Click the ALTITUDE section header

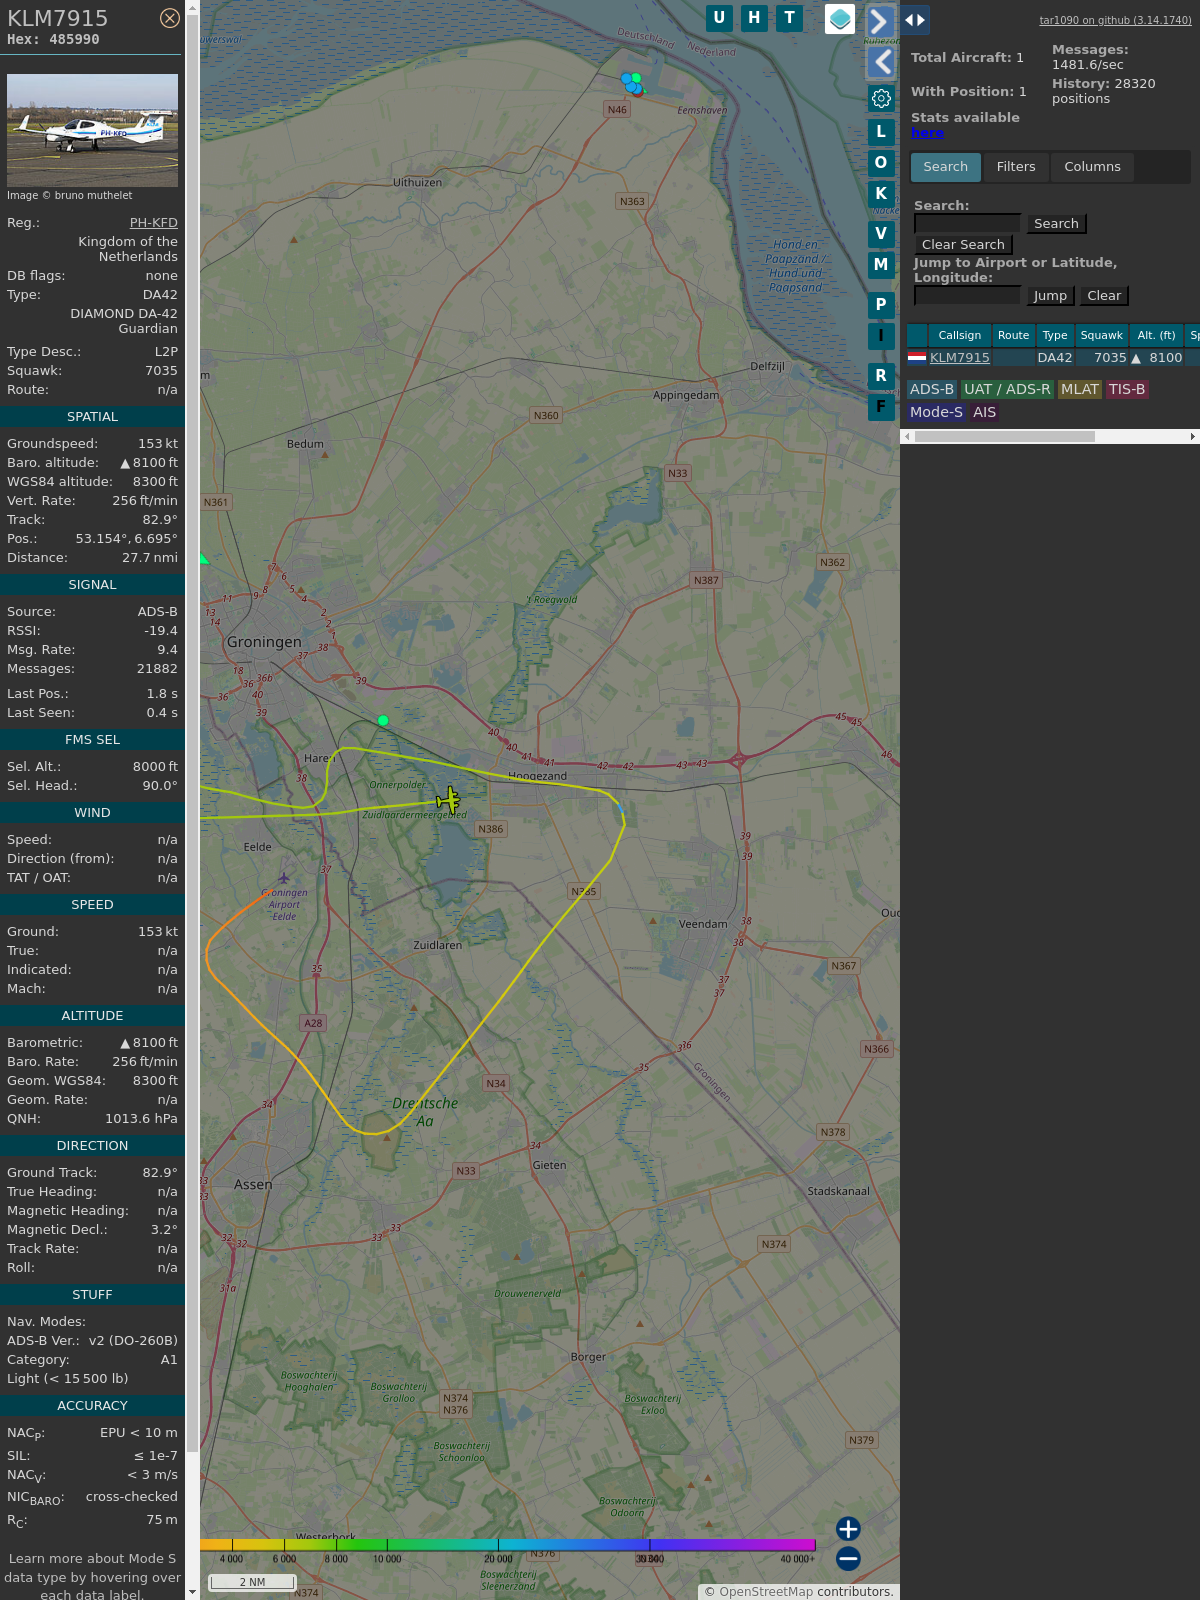point(92,1016)
